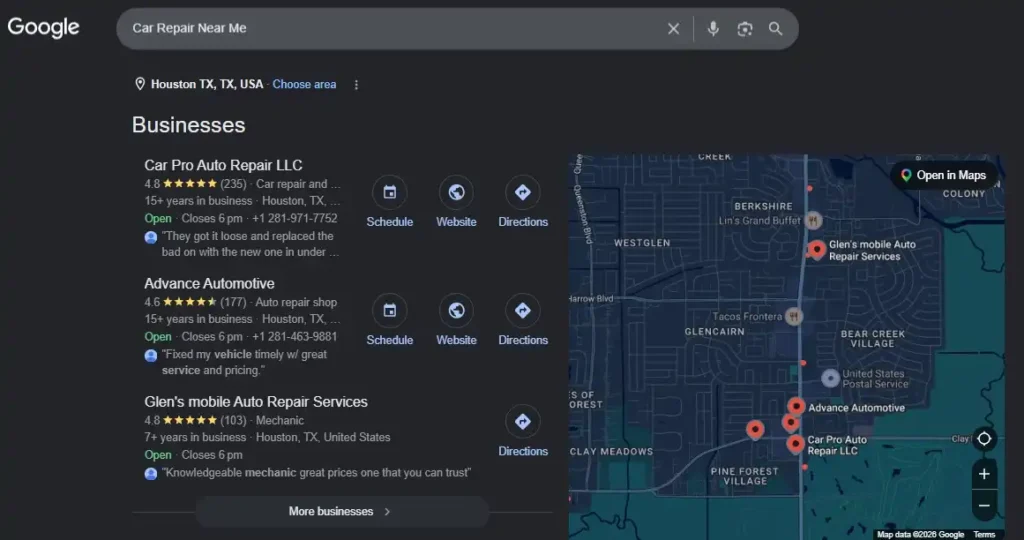Open Car Pro Auto Repair LLC listing
The height and width of the screenshot is (540, 1024).
coord(223,165)
